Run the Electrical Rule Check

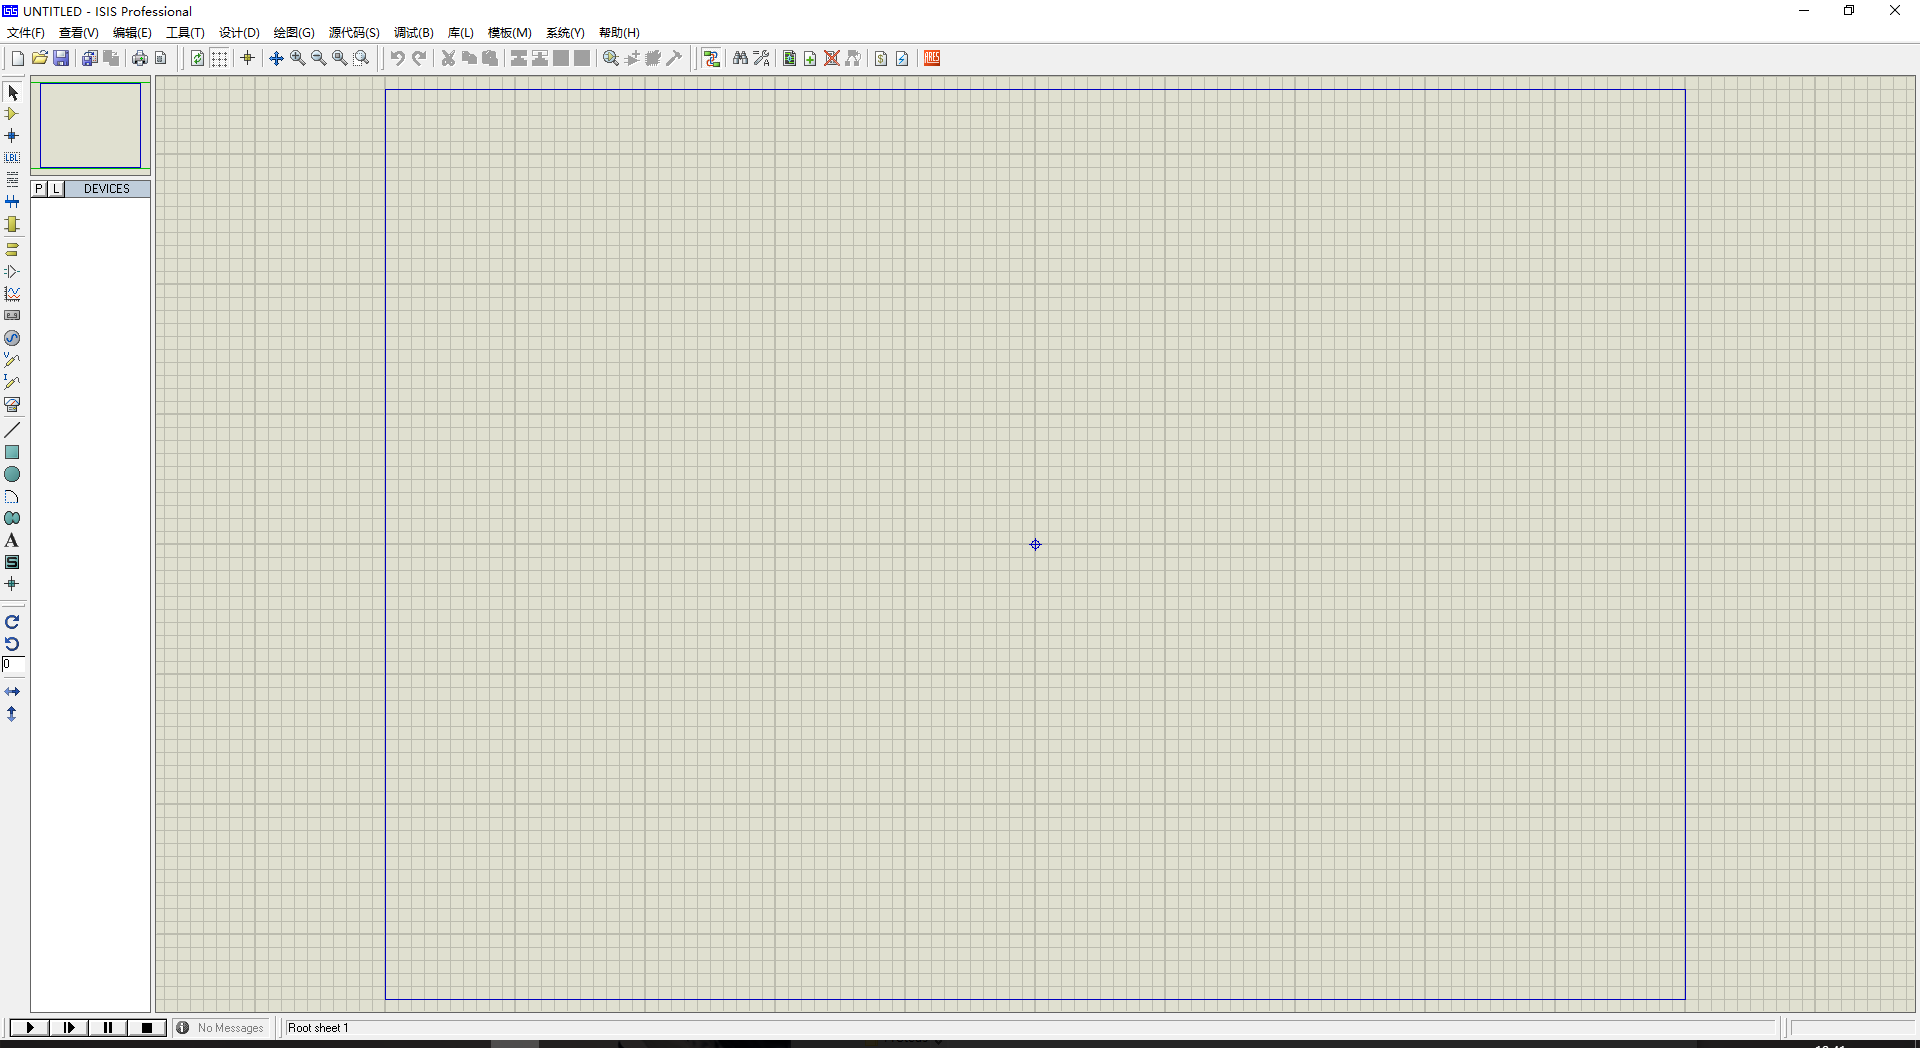[902, 58]
